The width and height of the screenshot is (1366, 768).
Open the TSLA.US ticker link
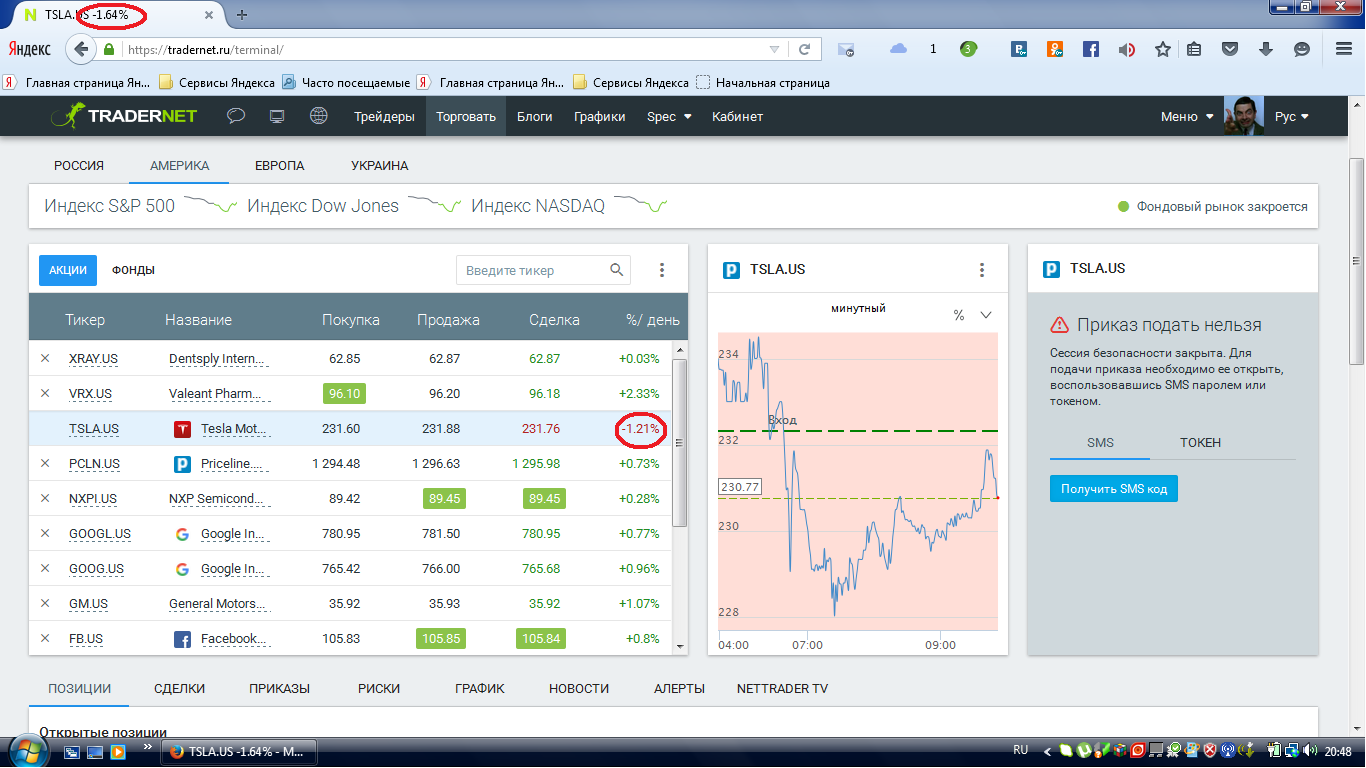pos(94,428)
